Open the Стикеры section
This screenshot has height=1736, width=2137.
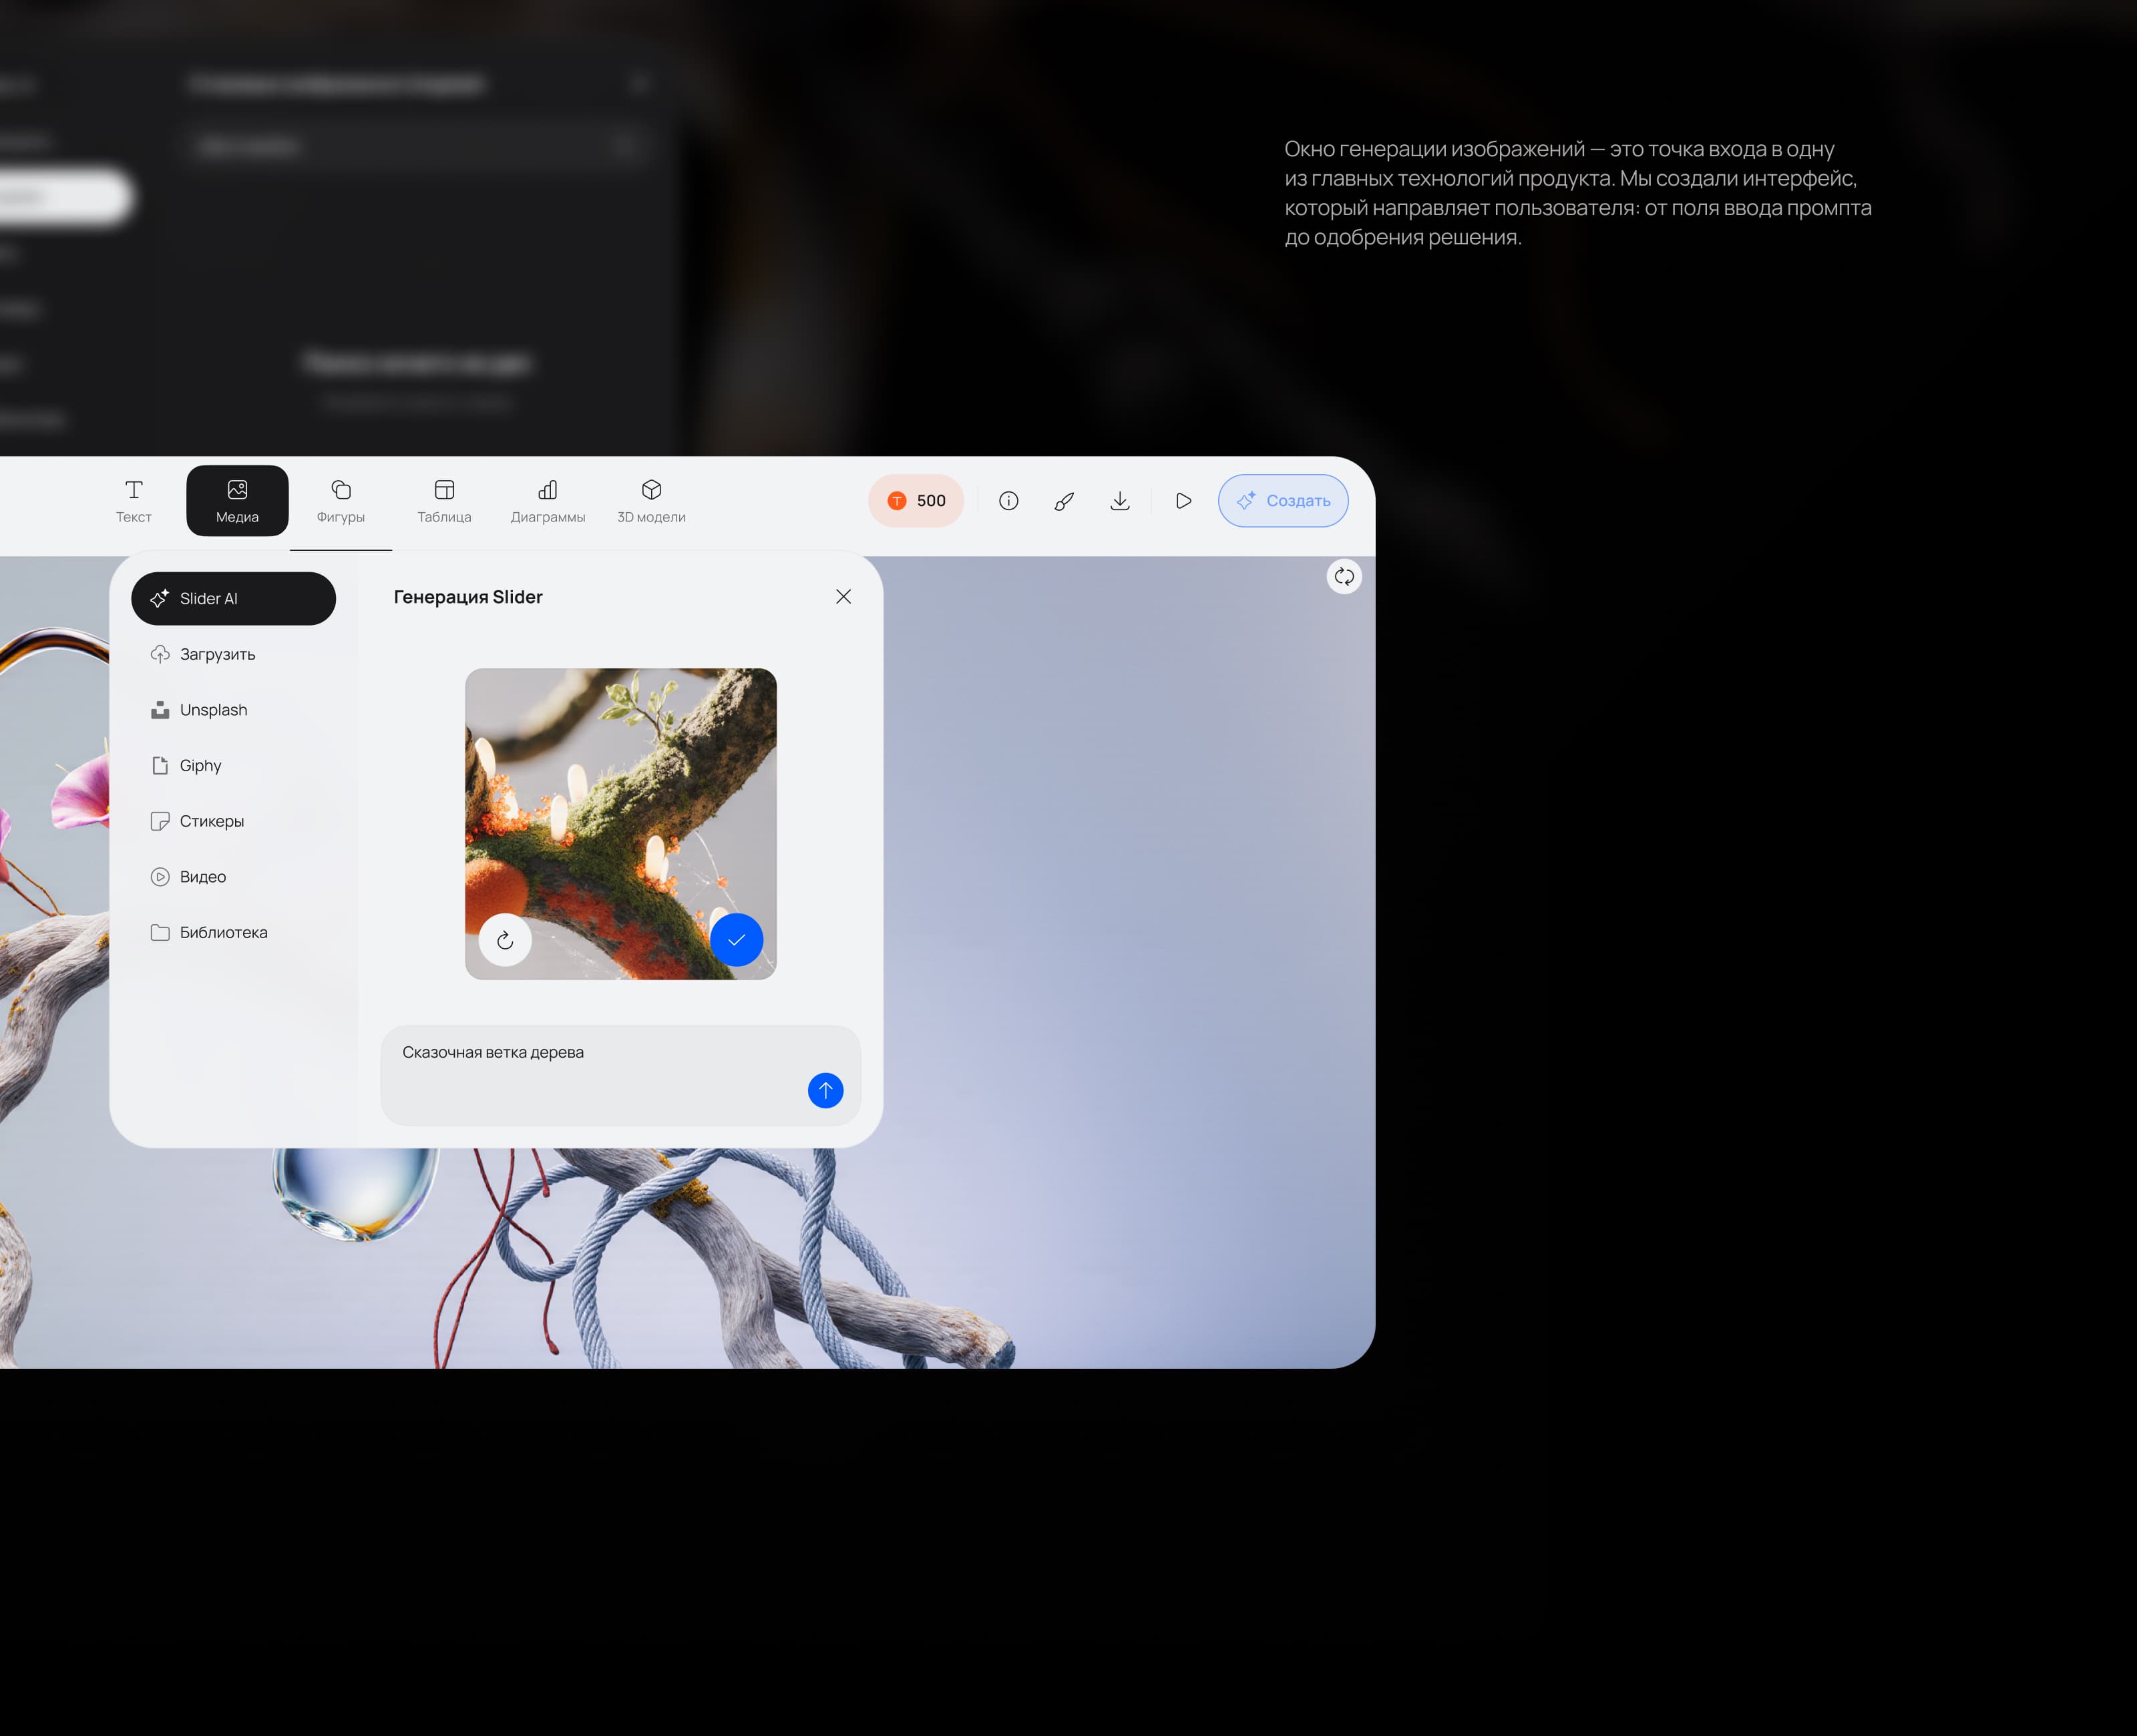(211, 821)
